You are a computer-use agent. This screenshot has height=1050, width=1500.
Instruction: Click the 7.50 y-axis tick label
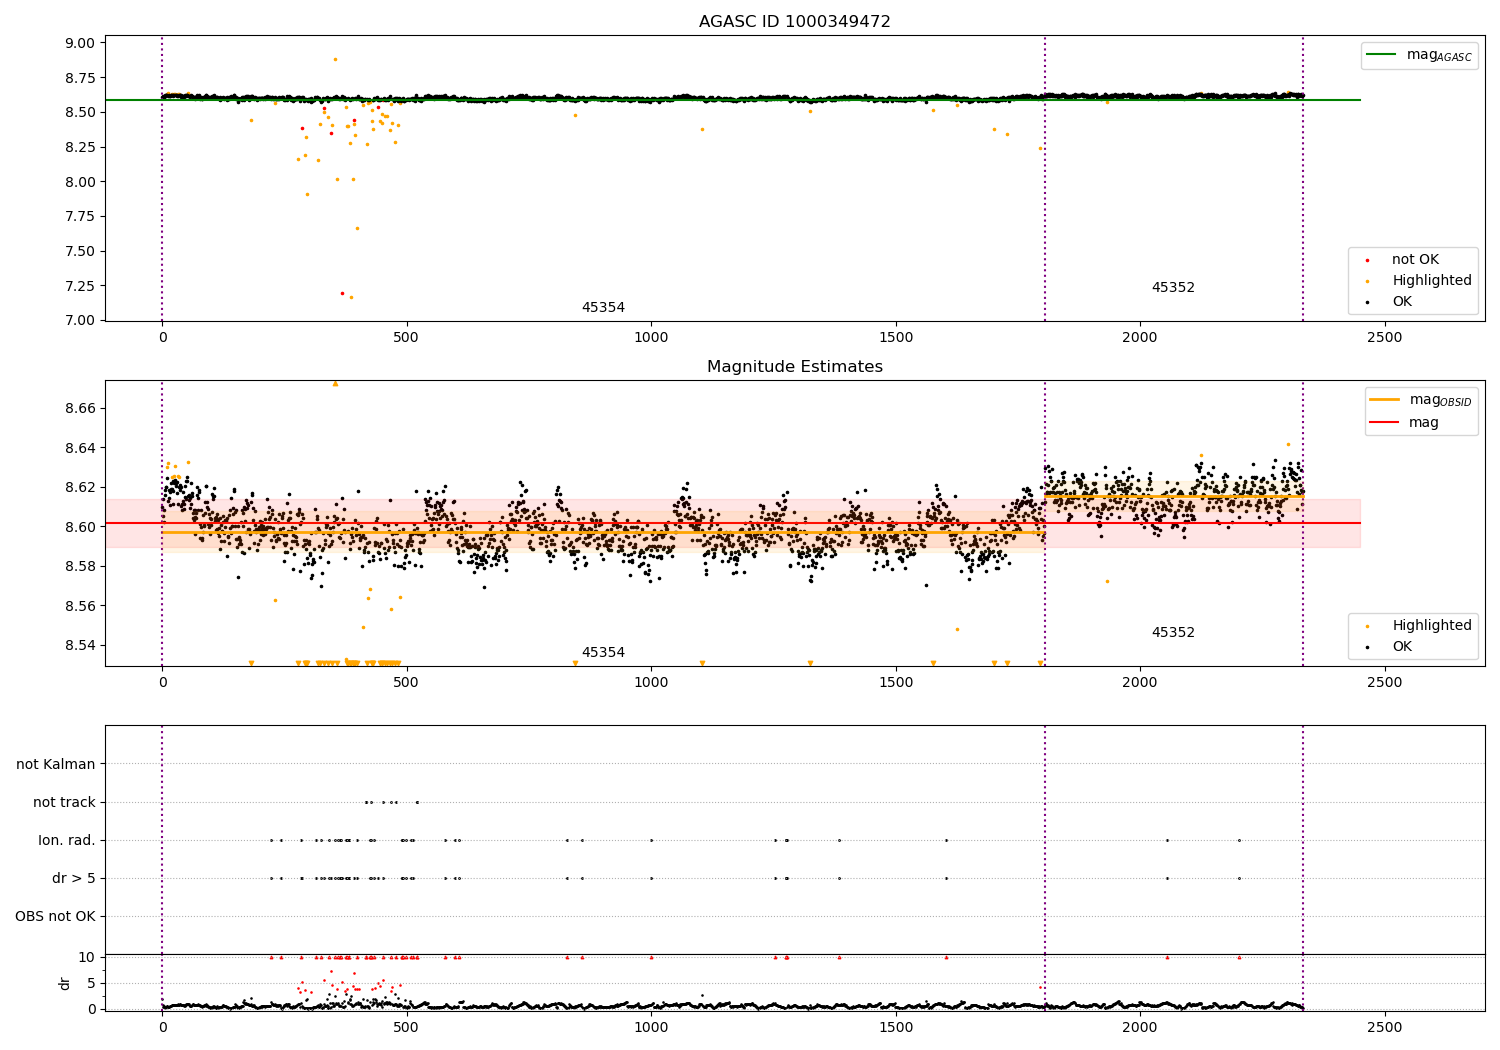80,251
